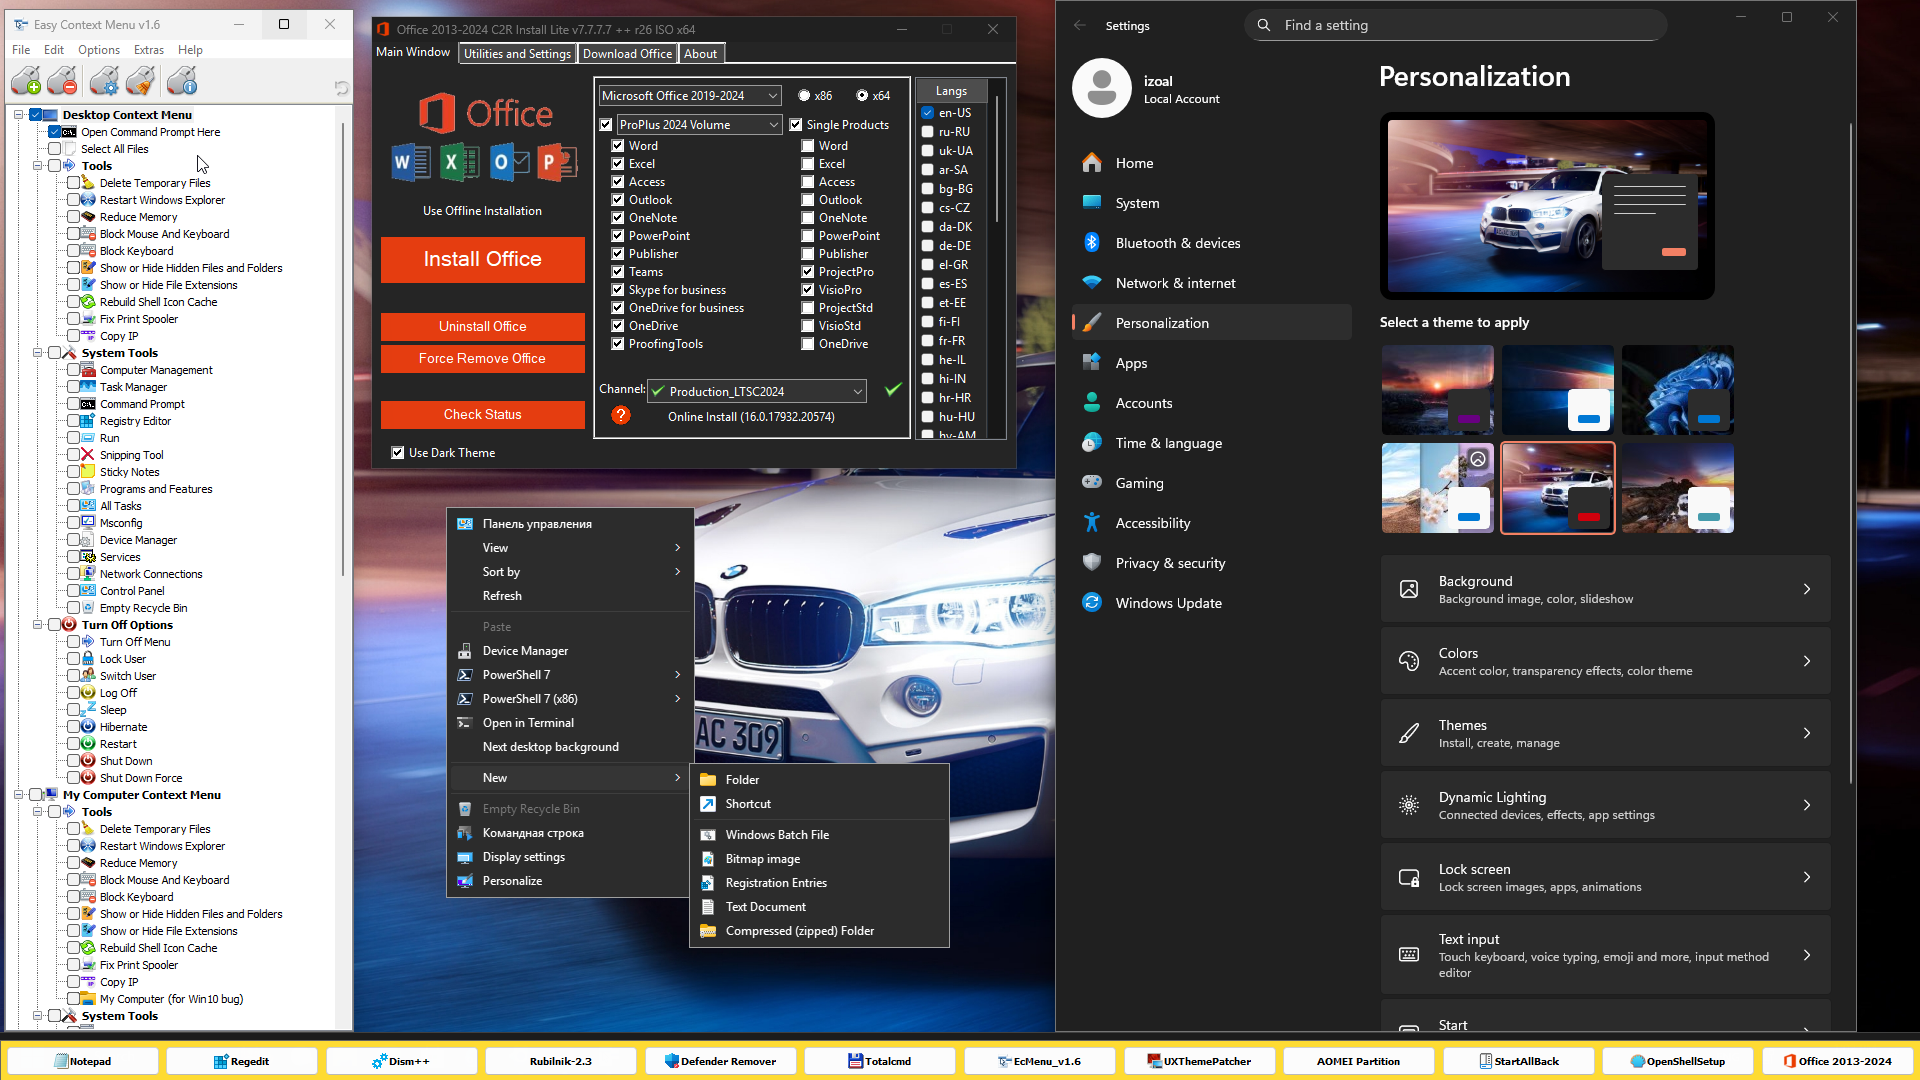Click the green plus mouse toolbar icon
This screenshot has width=1920, height=1080.
click(26, 81)
